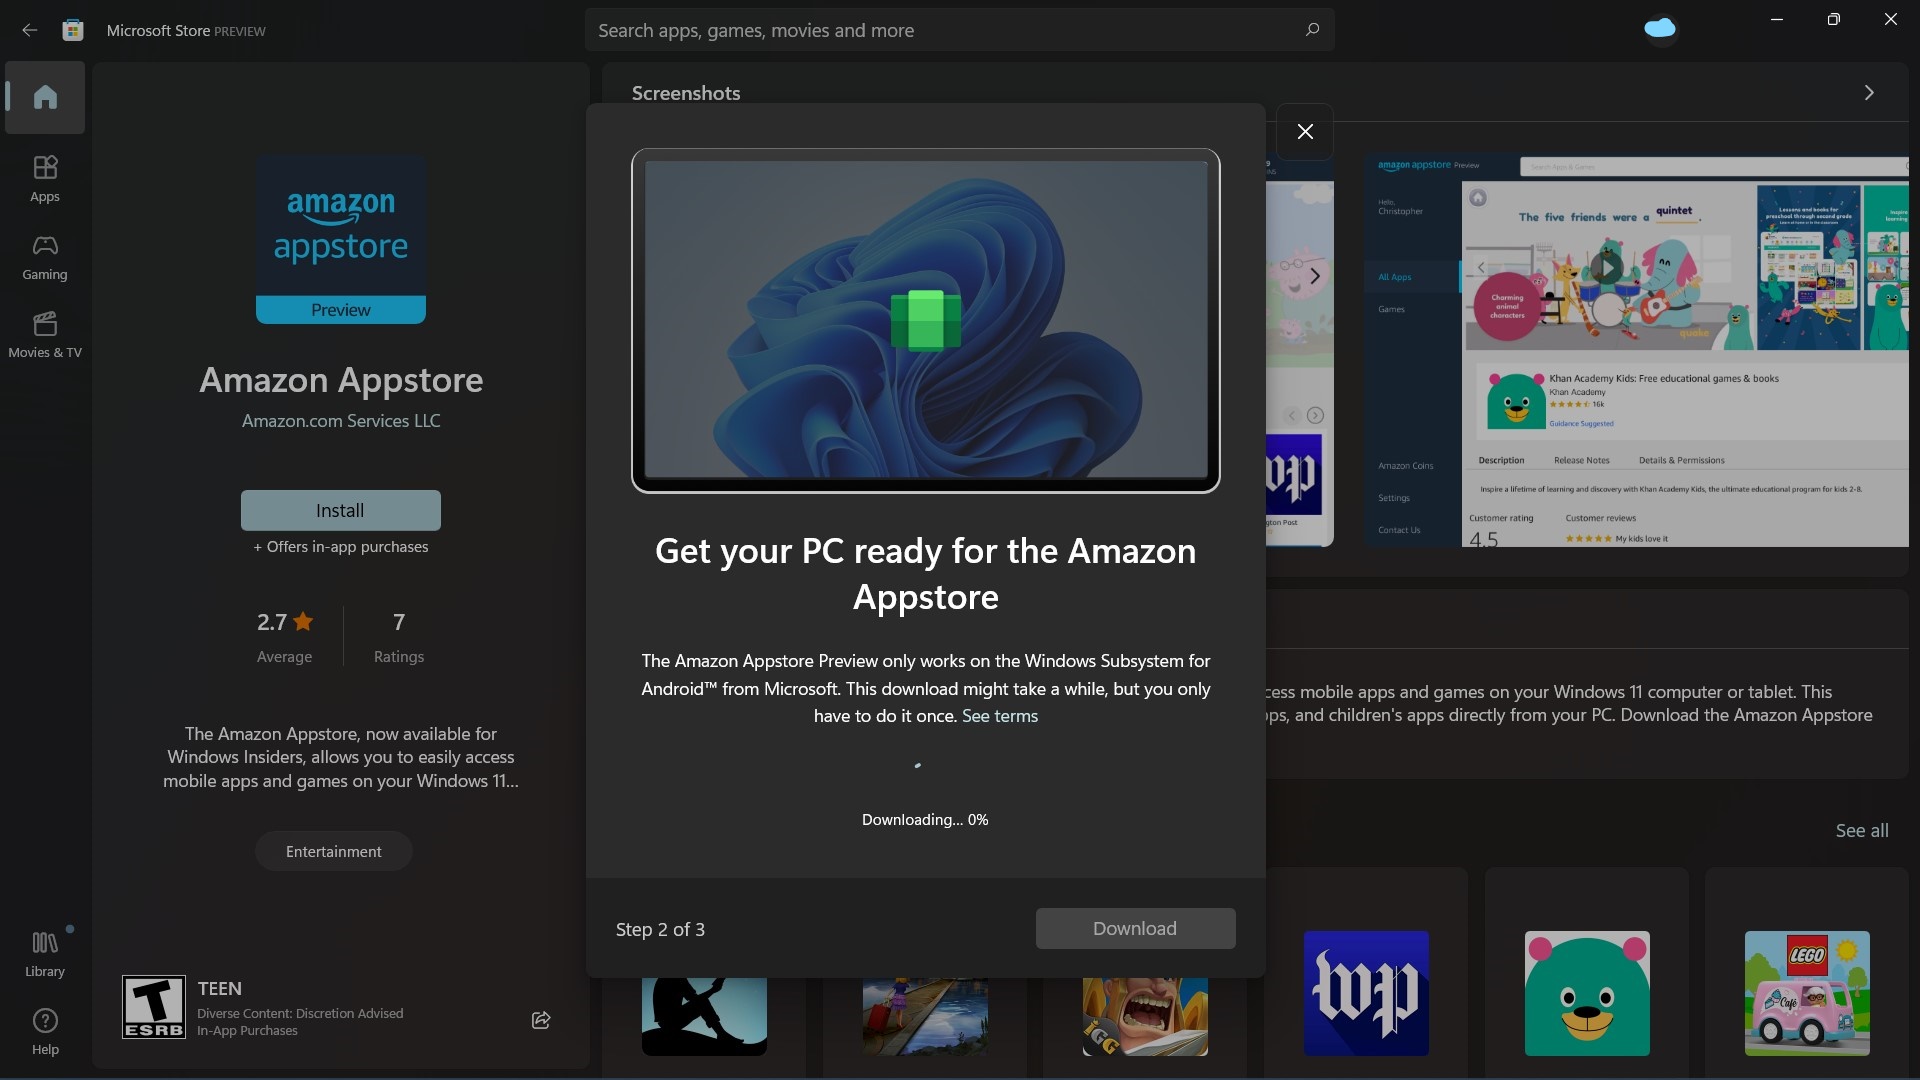1920x1080 pixels.
Task: Open the Library in sidebar
Action: (x=45, y=953)
